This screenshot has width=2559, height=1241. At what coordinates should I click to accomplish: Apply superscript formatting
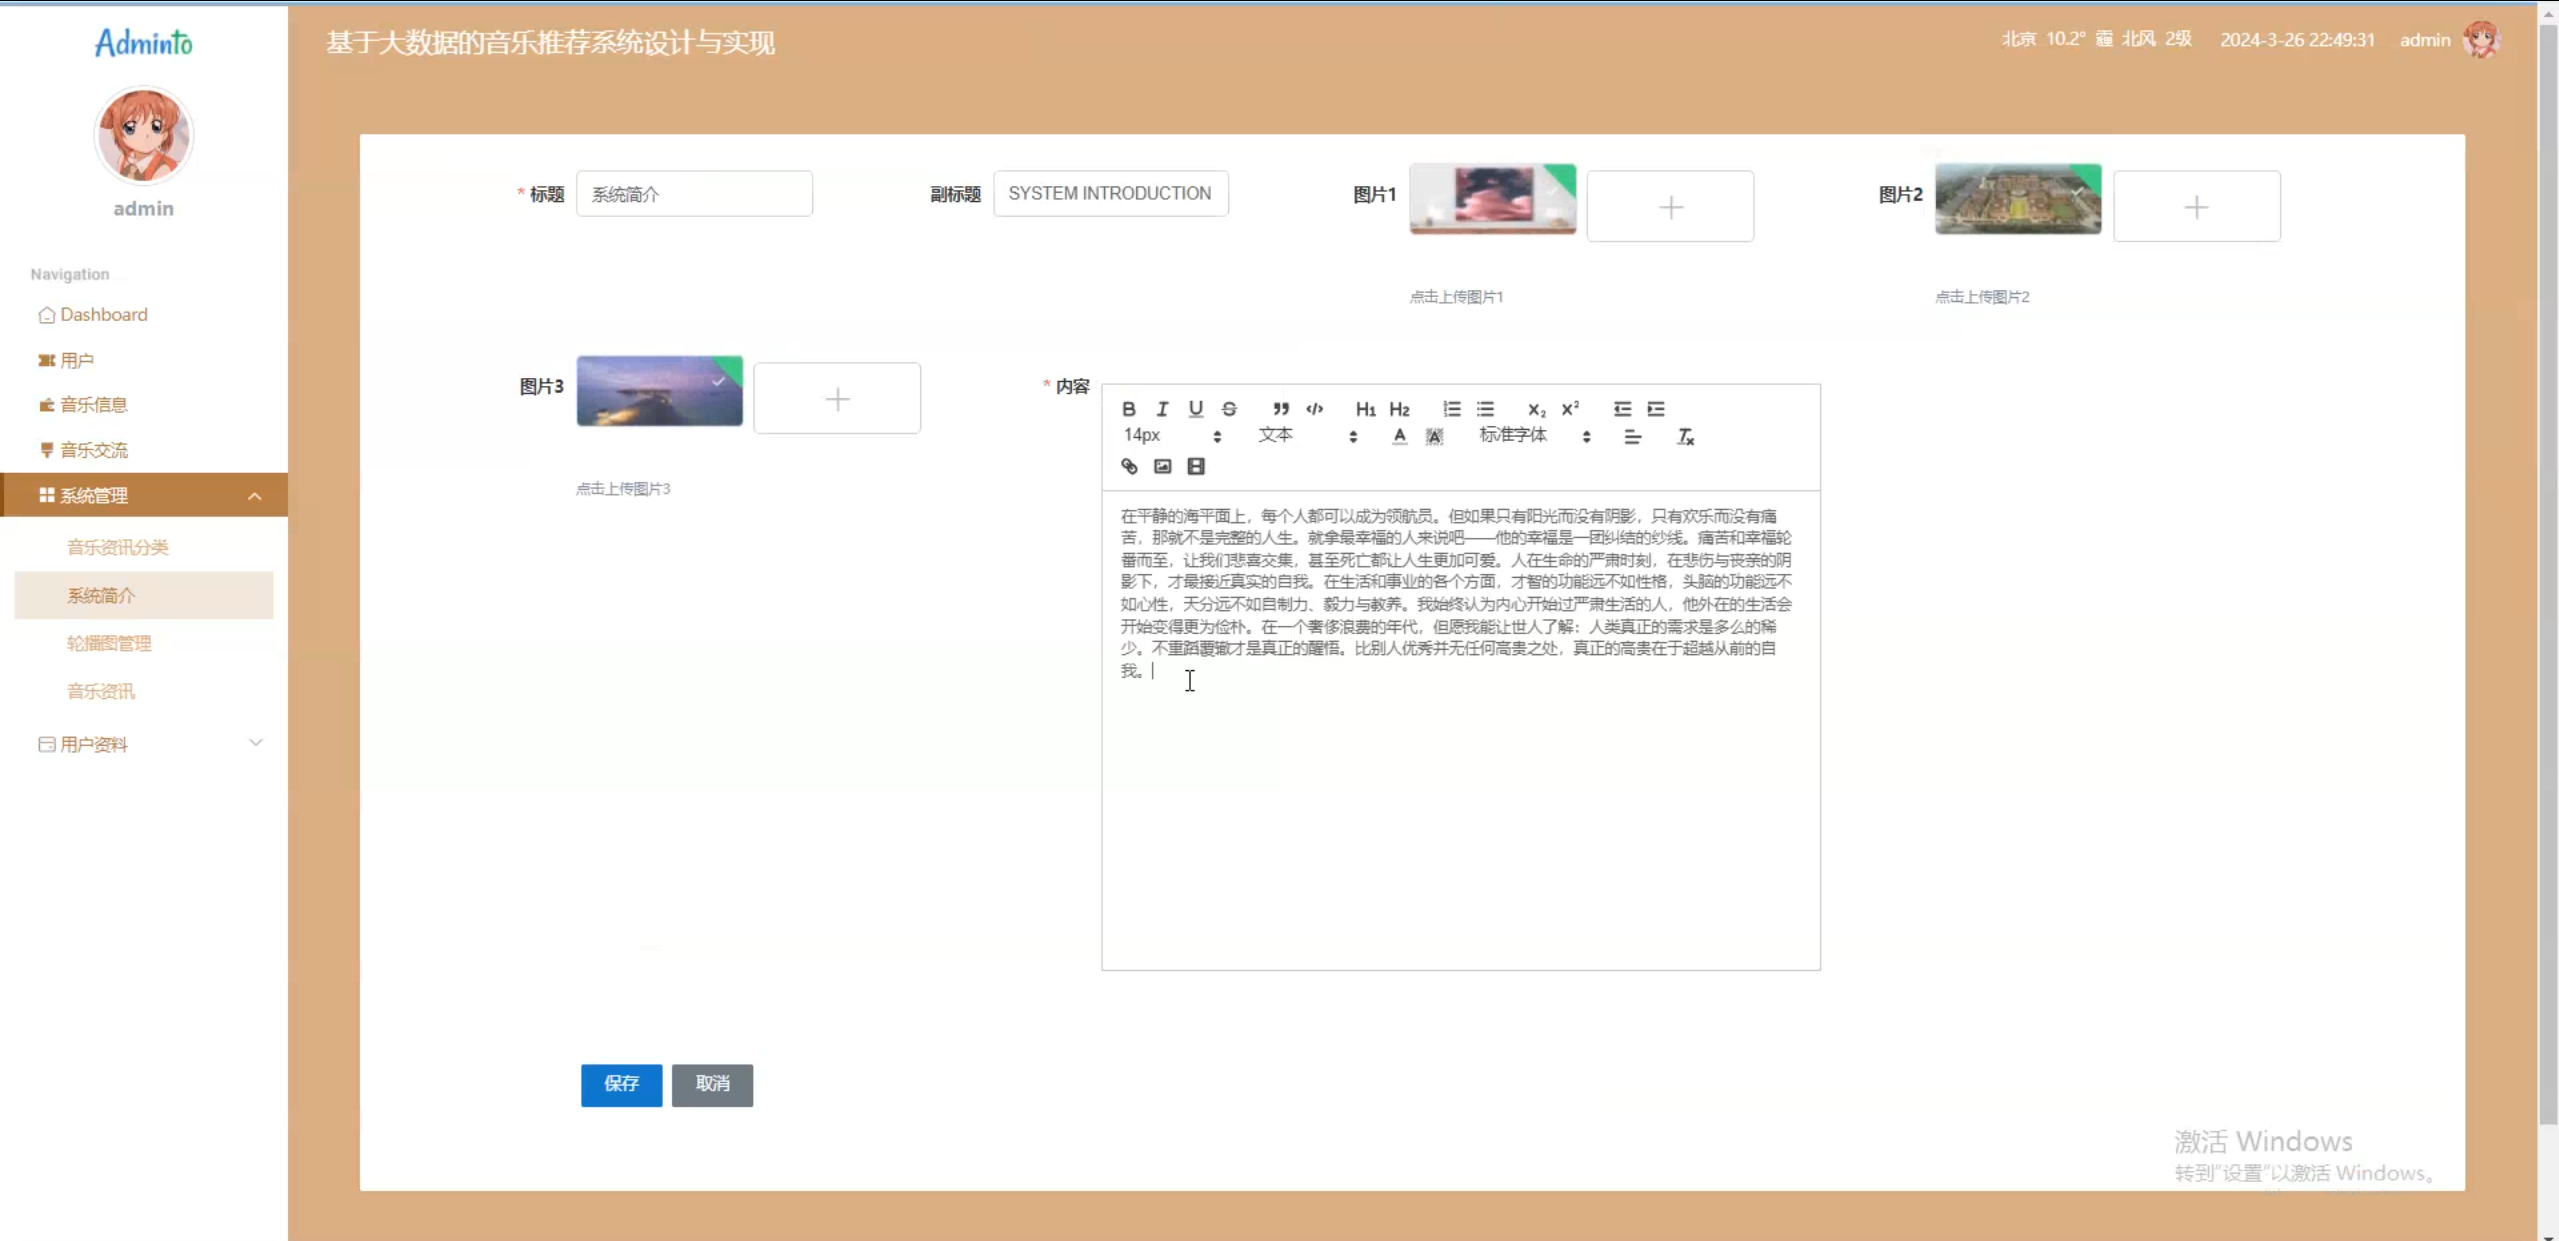[1570, 409]
